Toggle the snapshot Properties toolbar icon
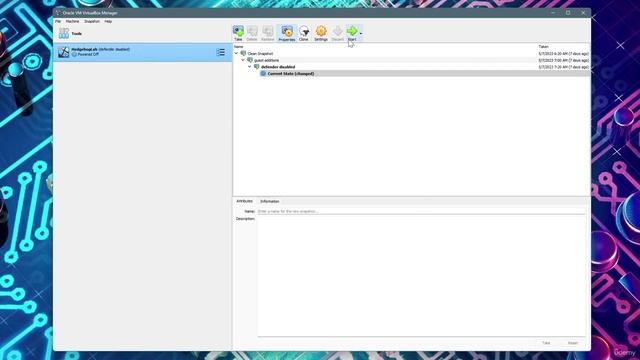The width and height of the screenshot is (640, 360). [287, 33]
